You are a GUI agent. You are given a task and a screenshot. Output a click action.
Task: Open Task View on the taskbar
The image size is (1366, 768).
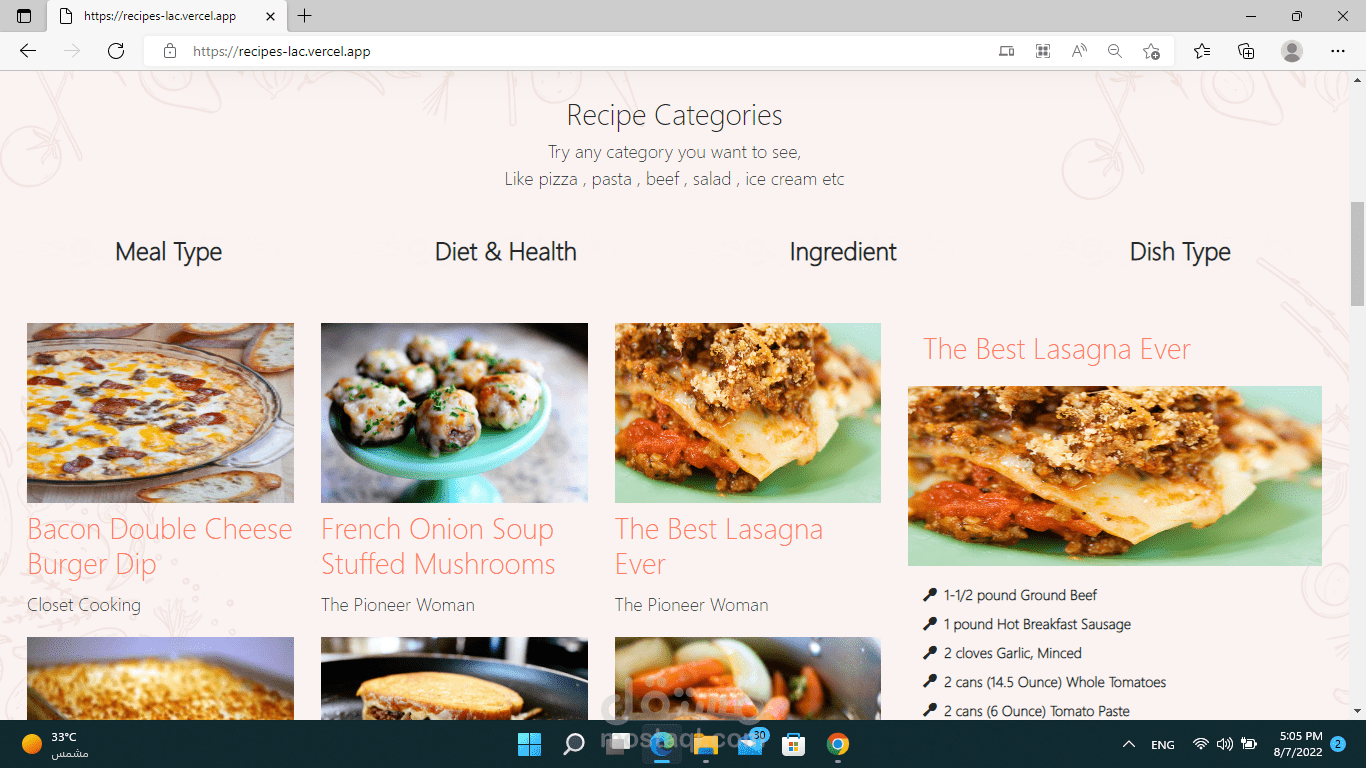[x=618, y=744]
